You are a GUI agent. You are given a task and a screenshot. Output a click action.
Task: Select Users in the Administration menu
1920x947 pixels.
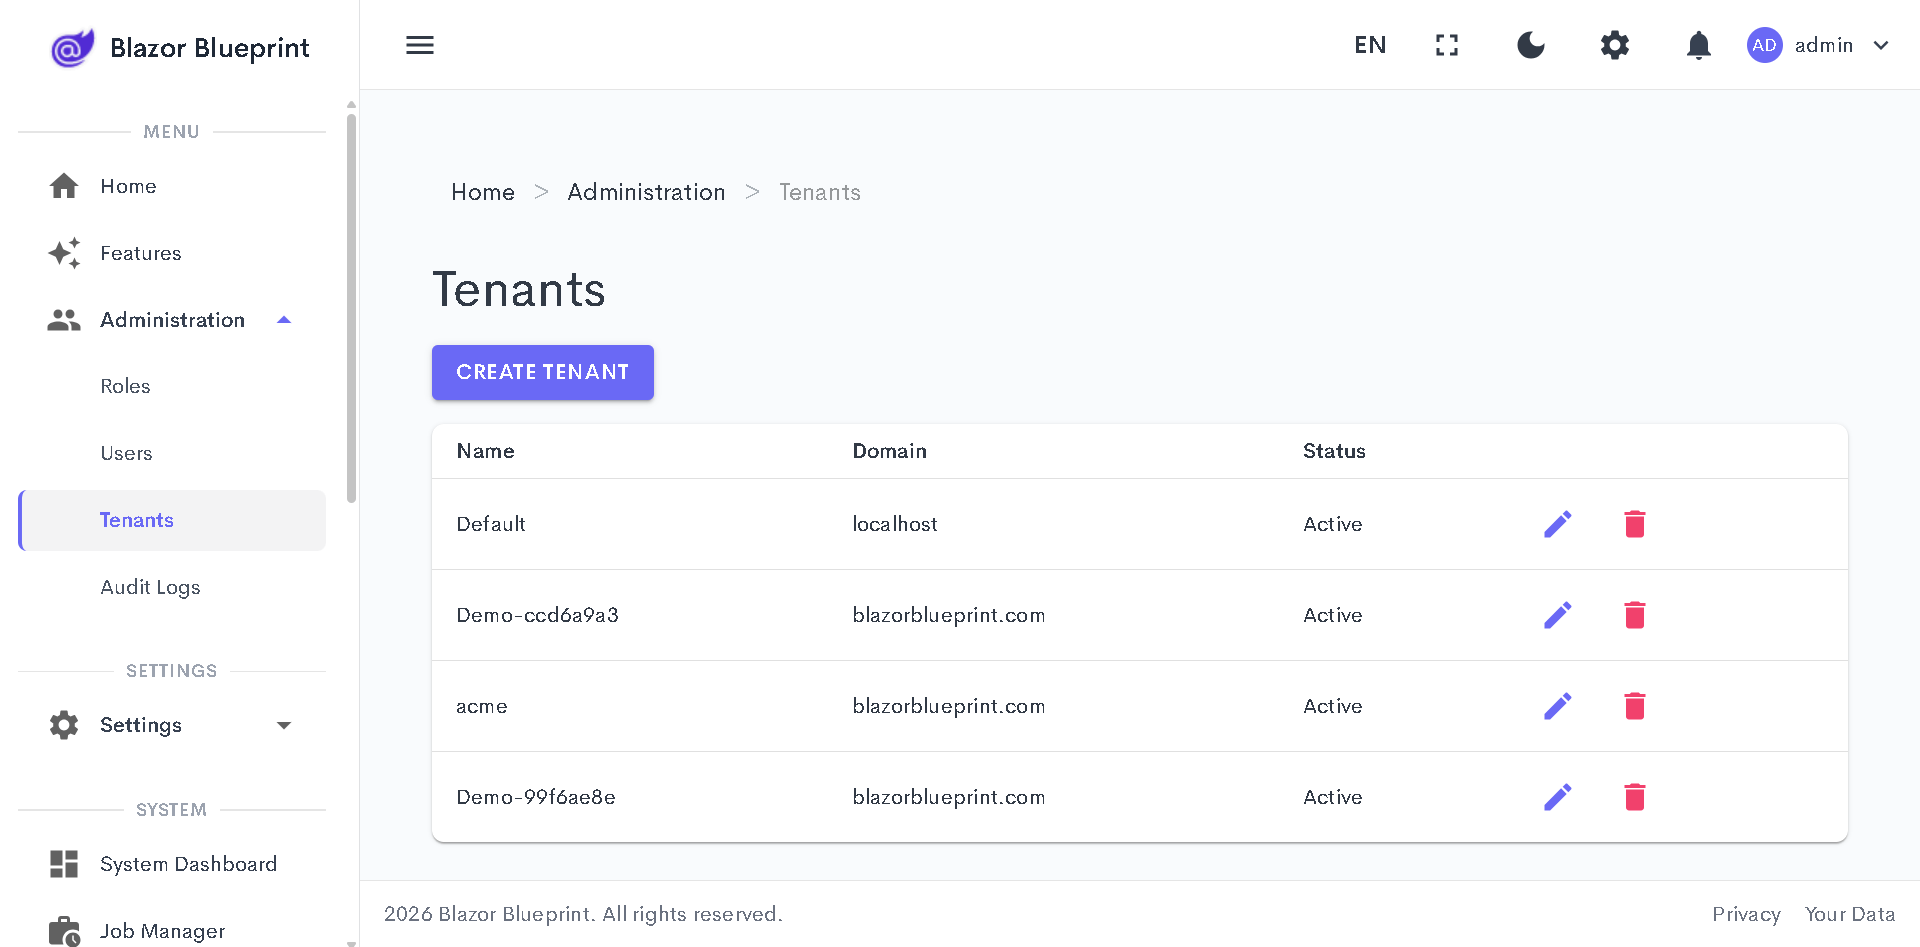point(126,453)
